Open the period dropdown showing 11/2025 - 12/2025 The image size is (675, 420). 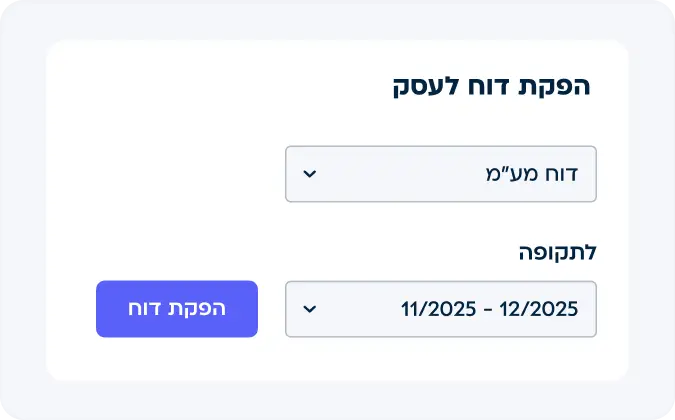click(441, 309)
